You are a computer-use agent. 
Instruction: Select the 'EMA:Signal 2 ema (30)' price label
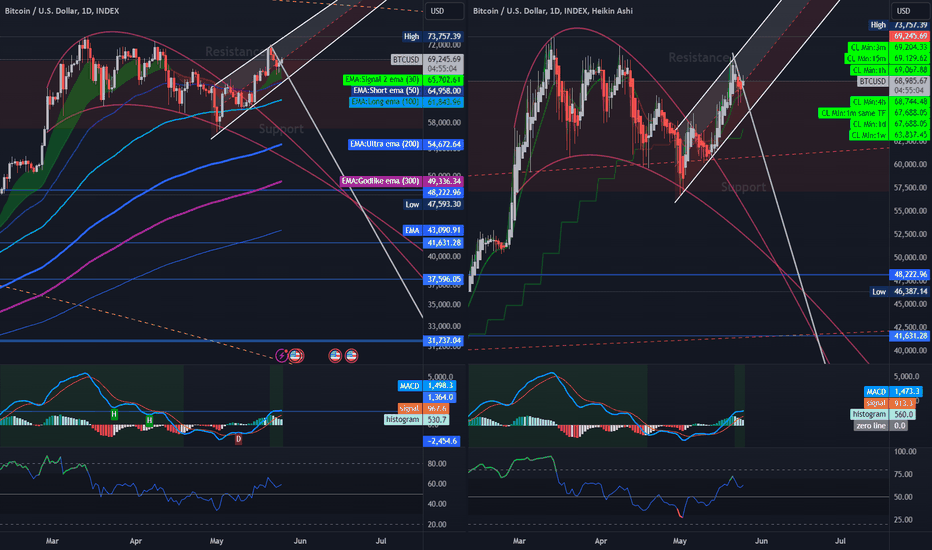click(x=403, y=79)
